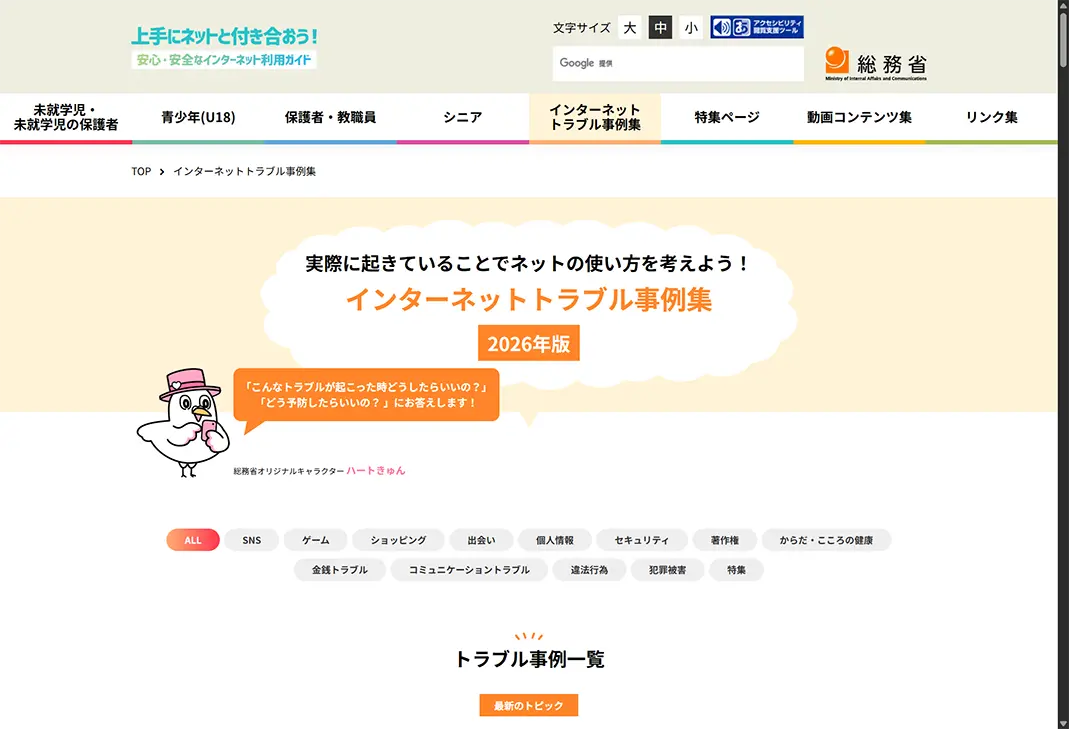Filter cases by ゲーム category

click(x=316, y=540)
